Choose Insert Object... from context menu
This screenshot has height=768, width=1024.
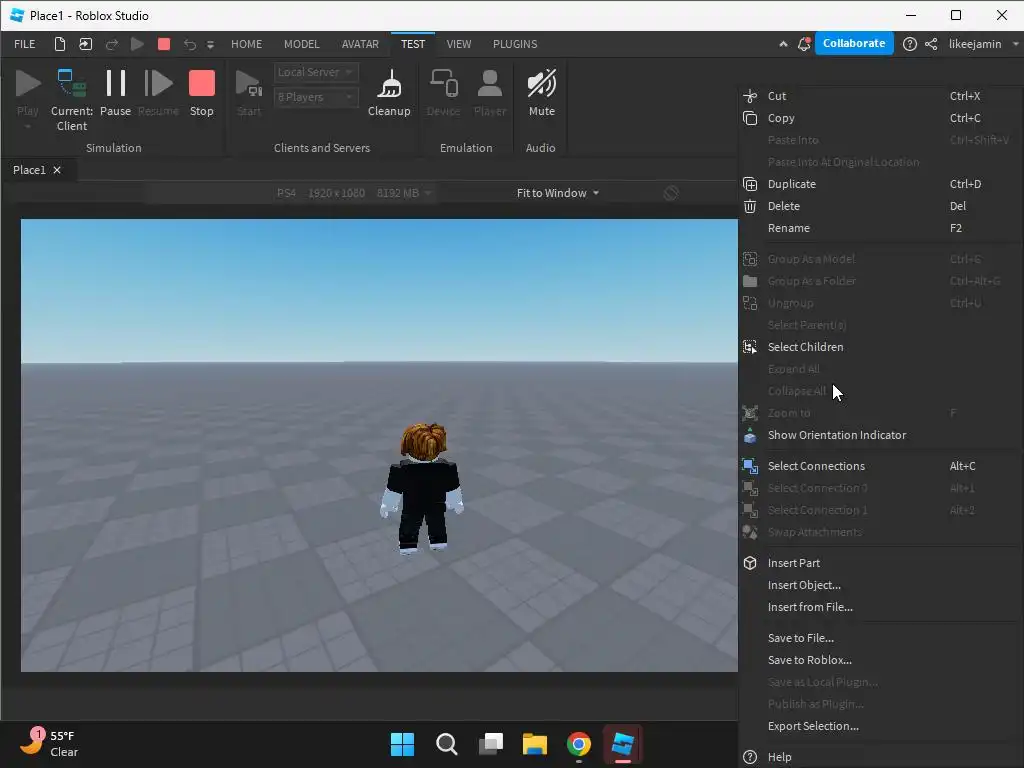(x=881, y=585)
